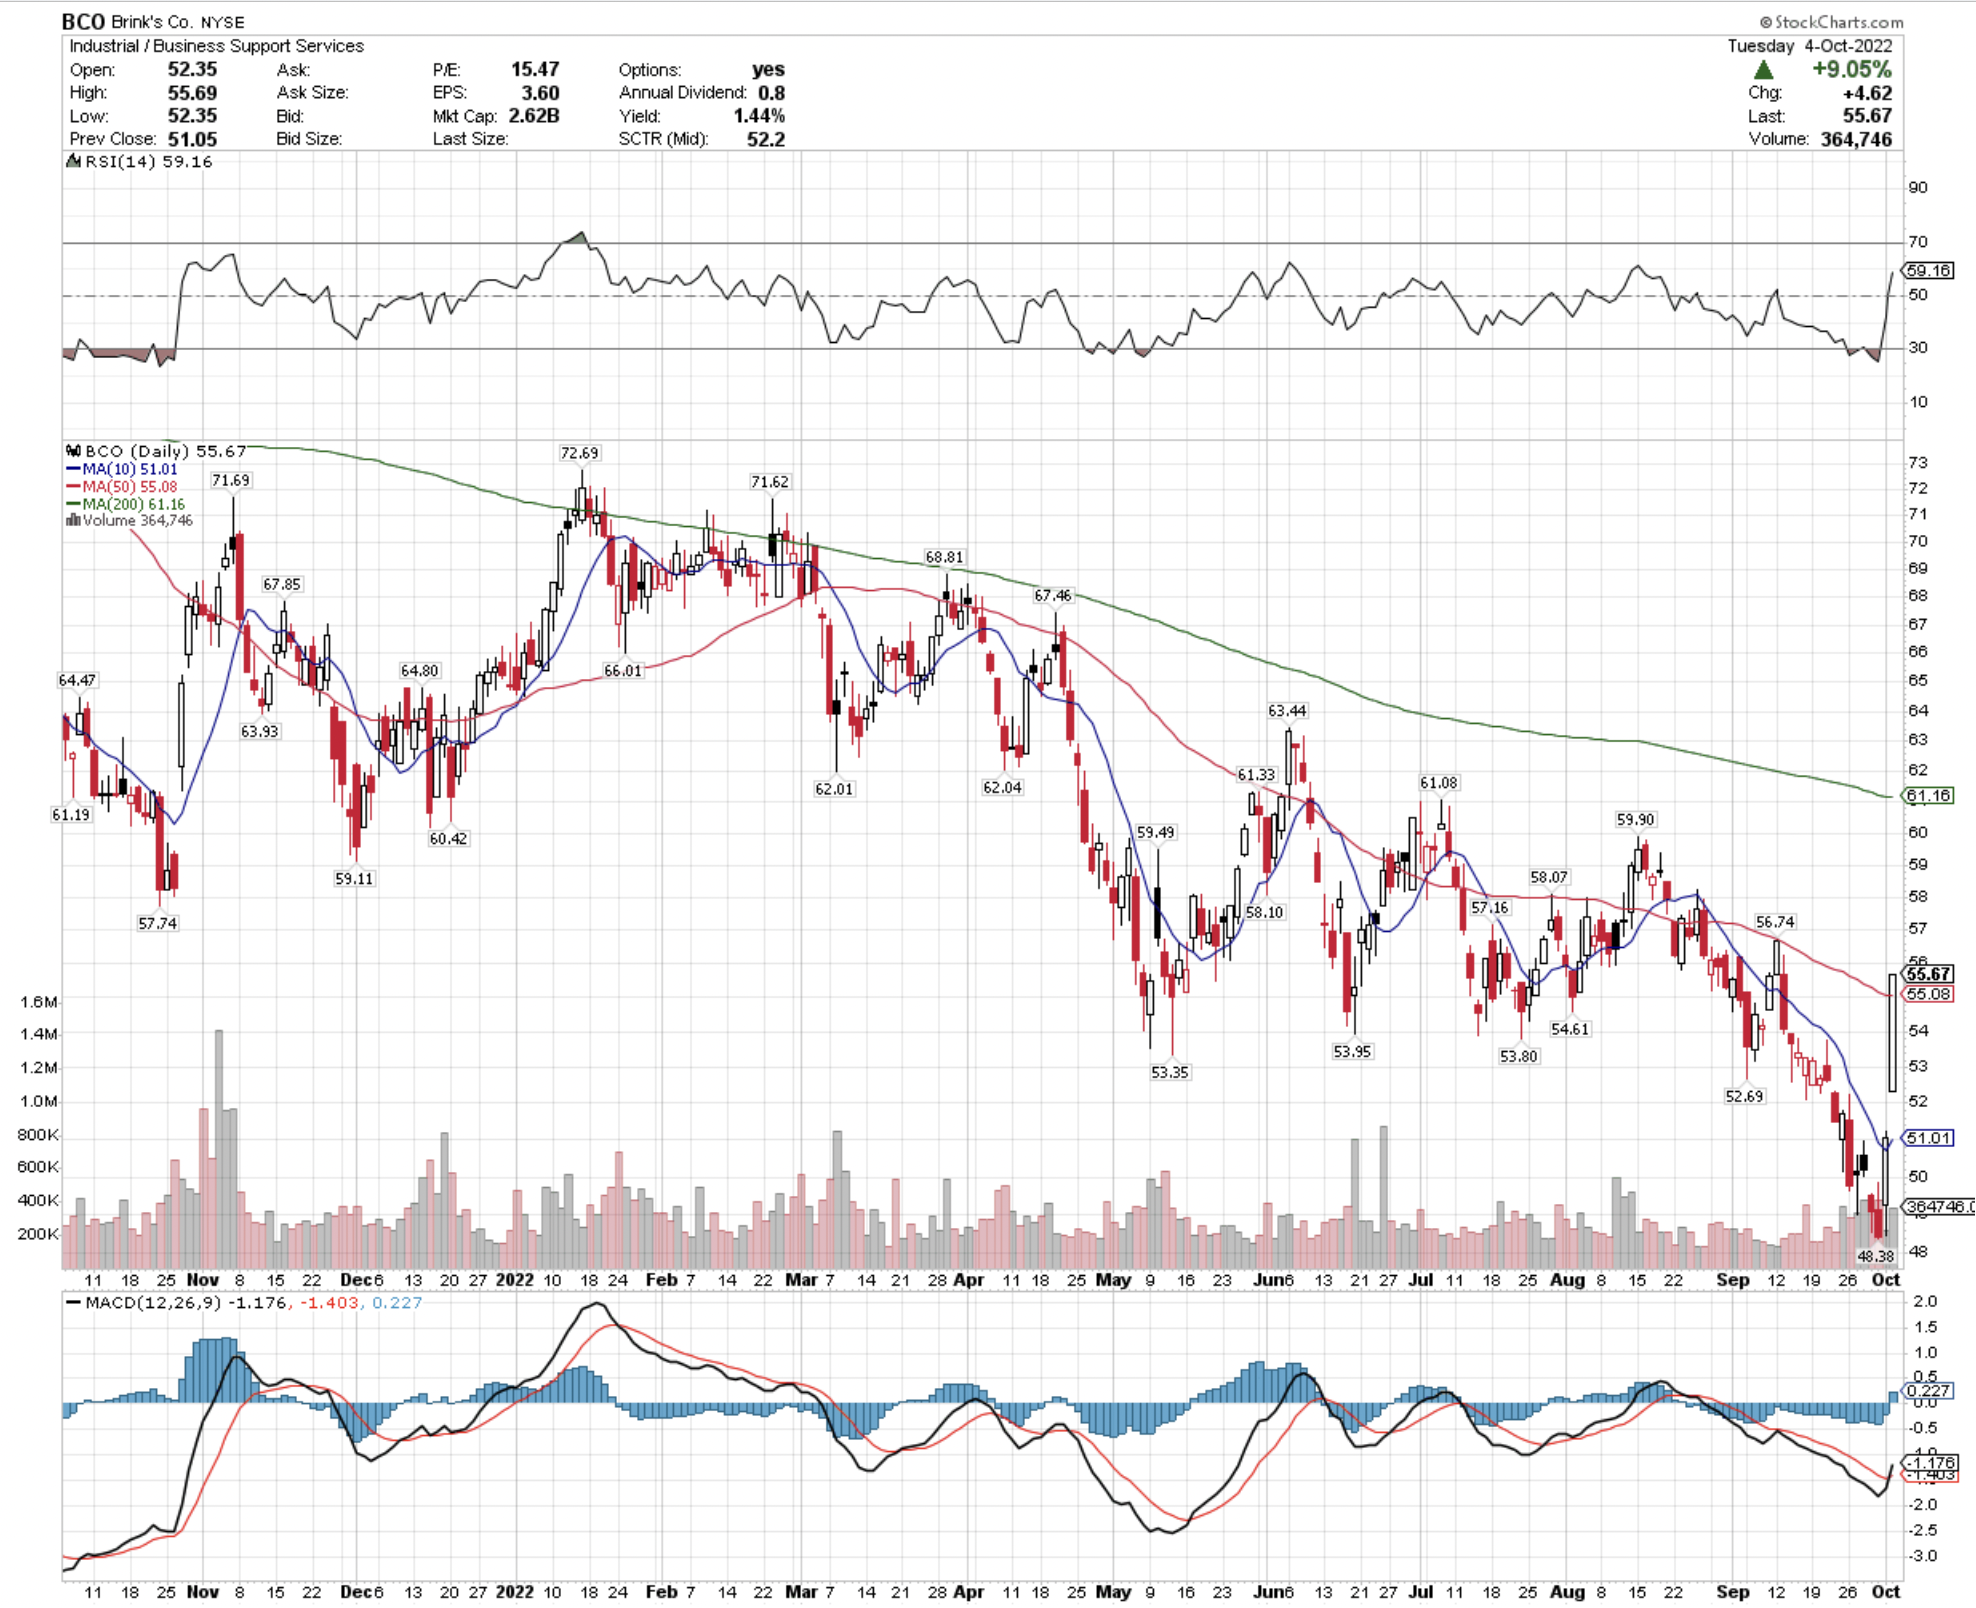Image resolution: width=1976 pixels, height=1608 pixels.
Task: Click the 68.81 price label
Action: [x=944, y=557]
